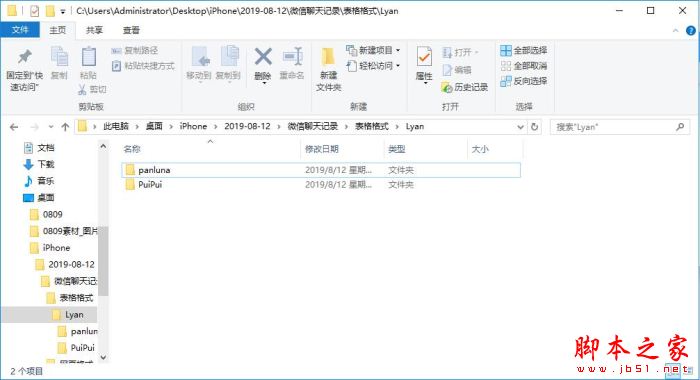Sort by Name (名称) column
The height and width of the screenshot is (380, 700).
132,149
